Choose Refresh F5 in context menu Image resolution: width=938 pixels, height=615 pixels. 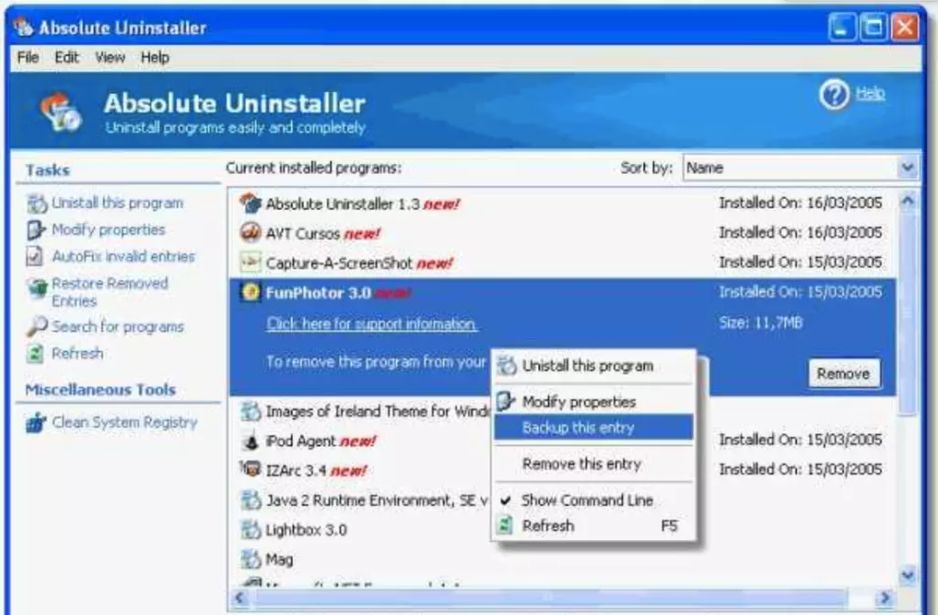(x=593, y=526)
